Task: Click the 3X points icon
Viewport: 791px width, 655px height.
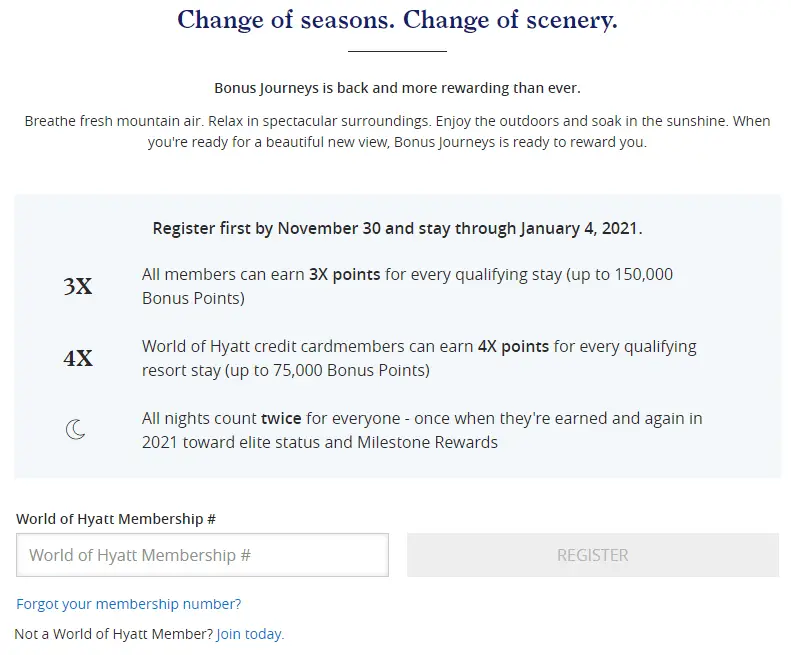Action: (77, 287)
